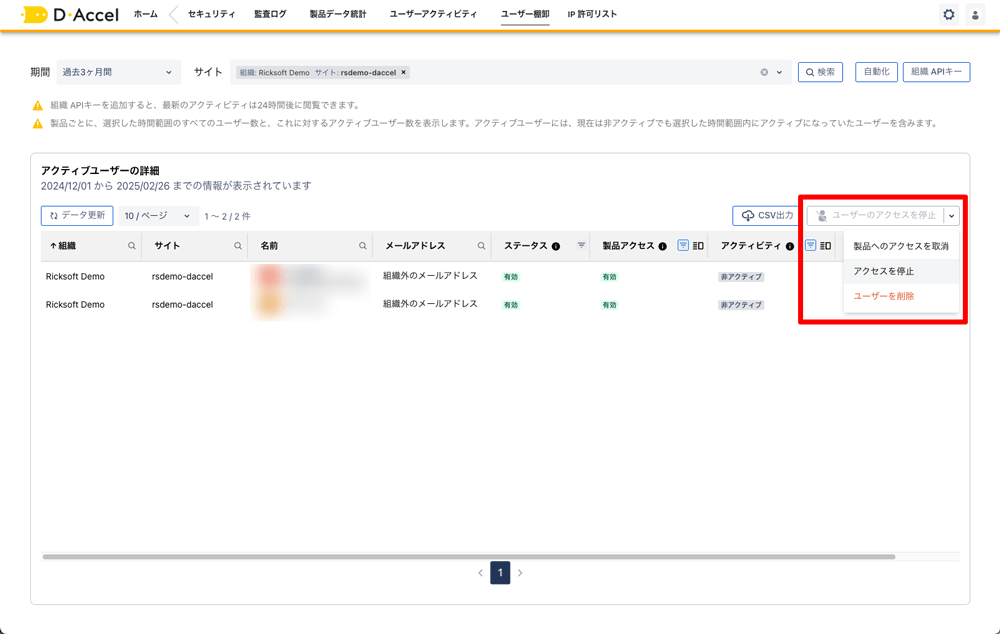Image resolution: width=1000 pixels, height=634 pixels.
Task: Open the 製品データ統計 tab
Action: point(338,14)
